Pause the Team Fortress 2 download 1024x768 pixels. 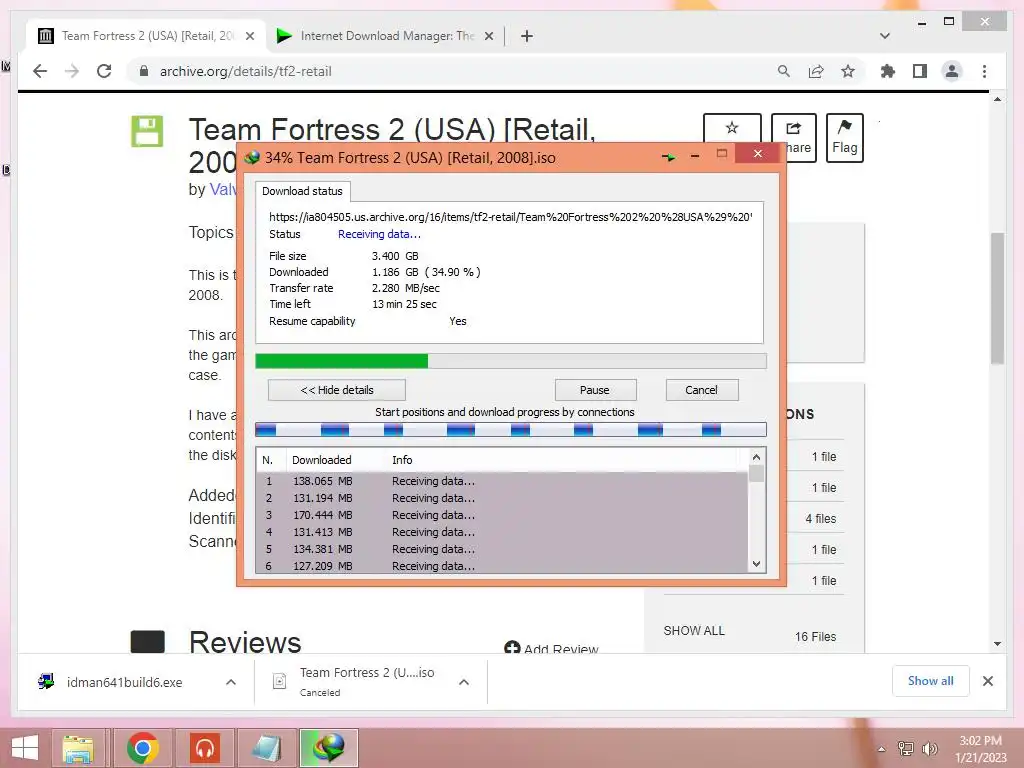click(595, 390)
